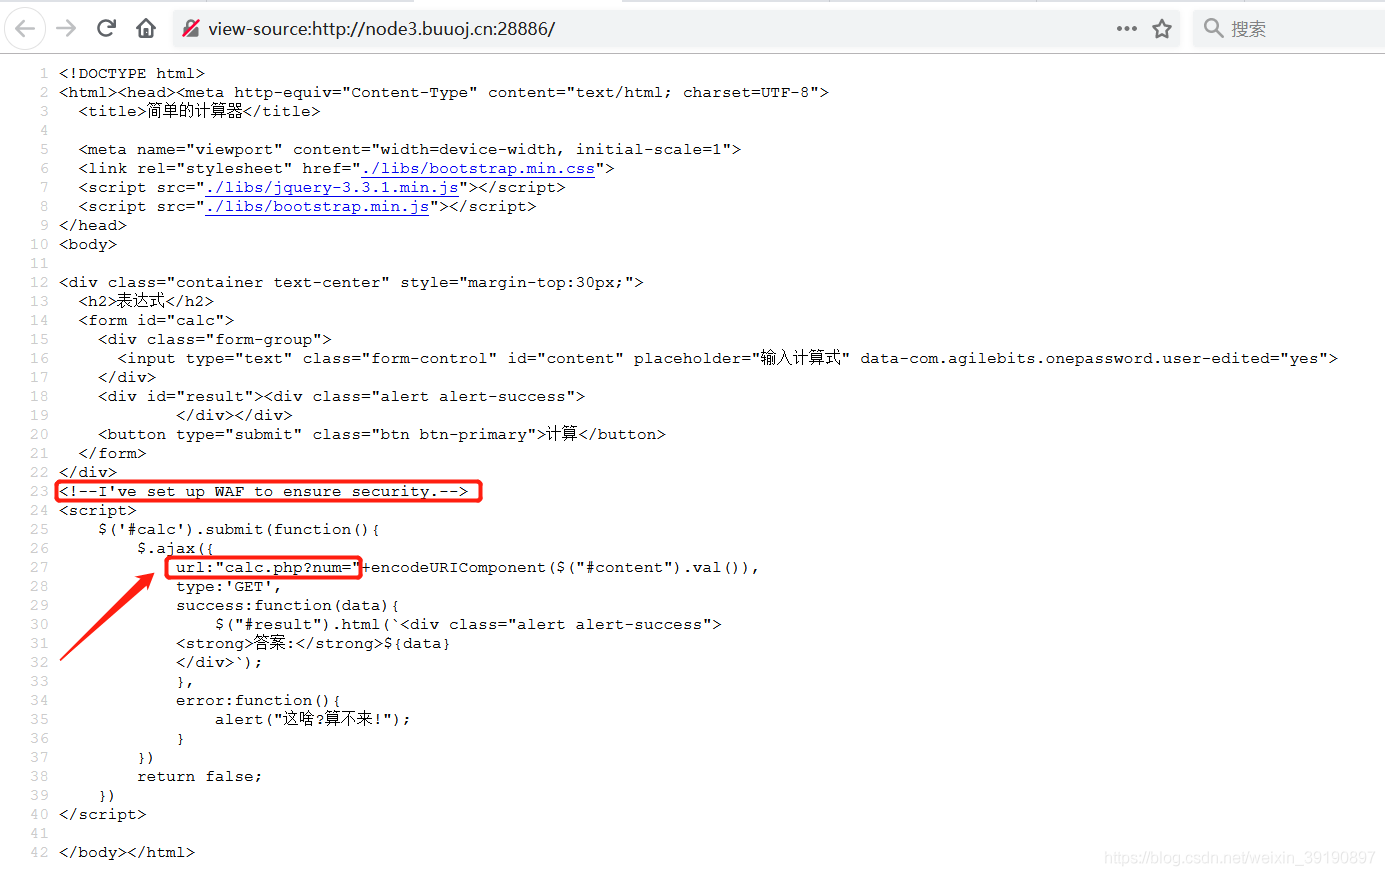Viewport: 1385px width, 876px height.
Task: Click the div id="result" source line
Action: 341,396
